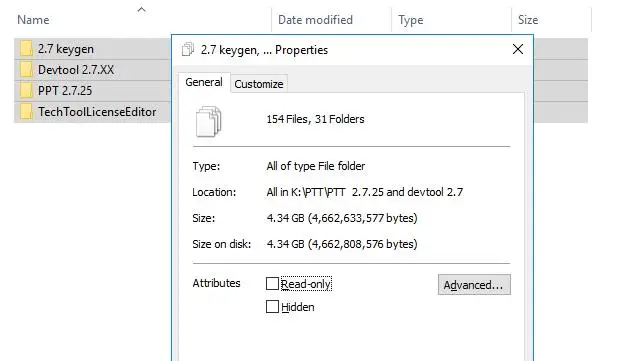Click the location path 'All in K:\PTT\PTT 2.7.25 and devtool 2.7'
Image resolution: width=618 pixels, height=361 pixels.
(x=365, y=192)
